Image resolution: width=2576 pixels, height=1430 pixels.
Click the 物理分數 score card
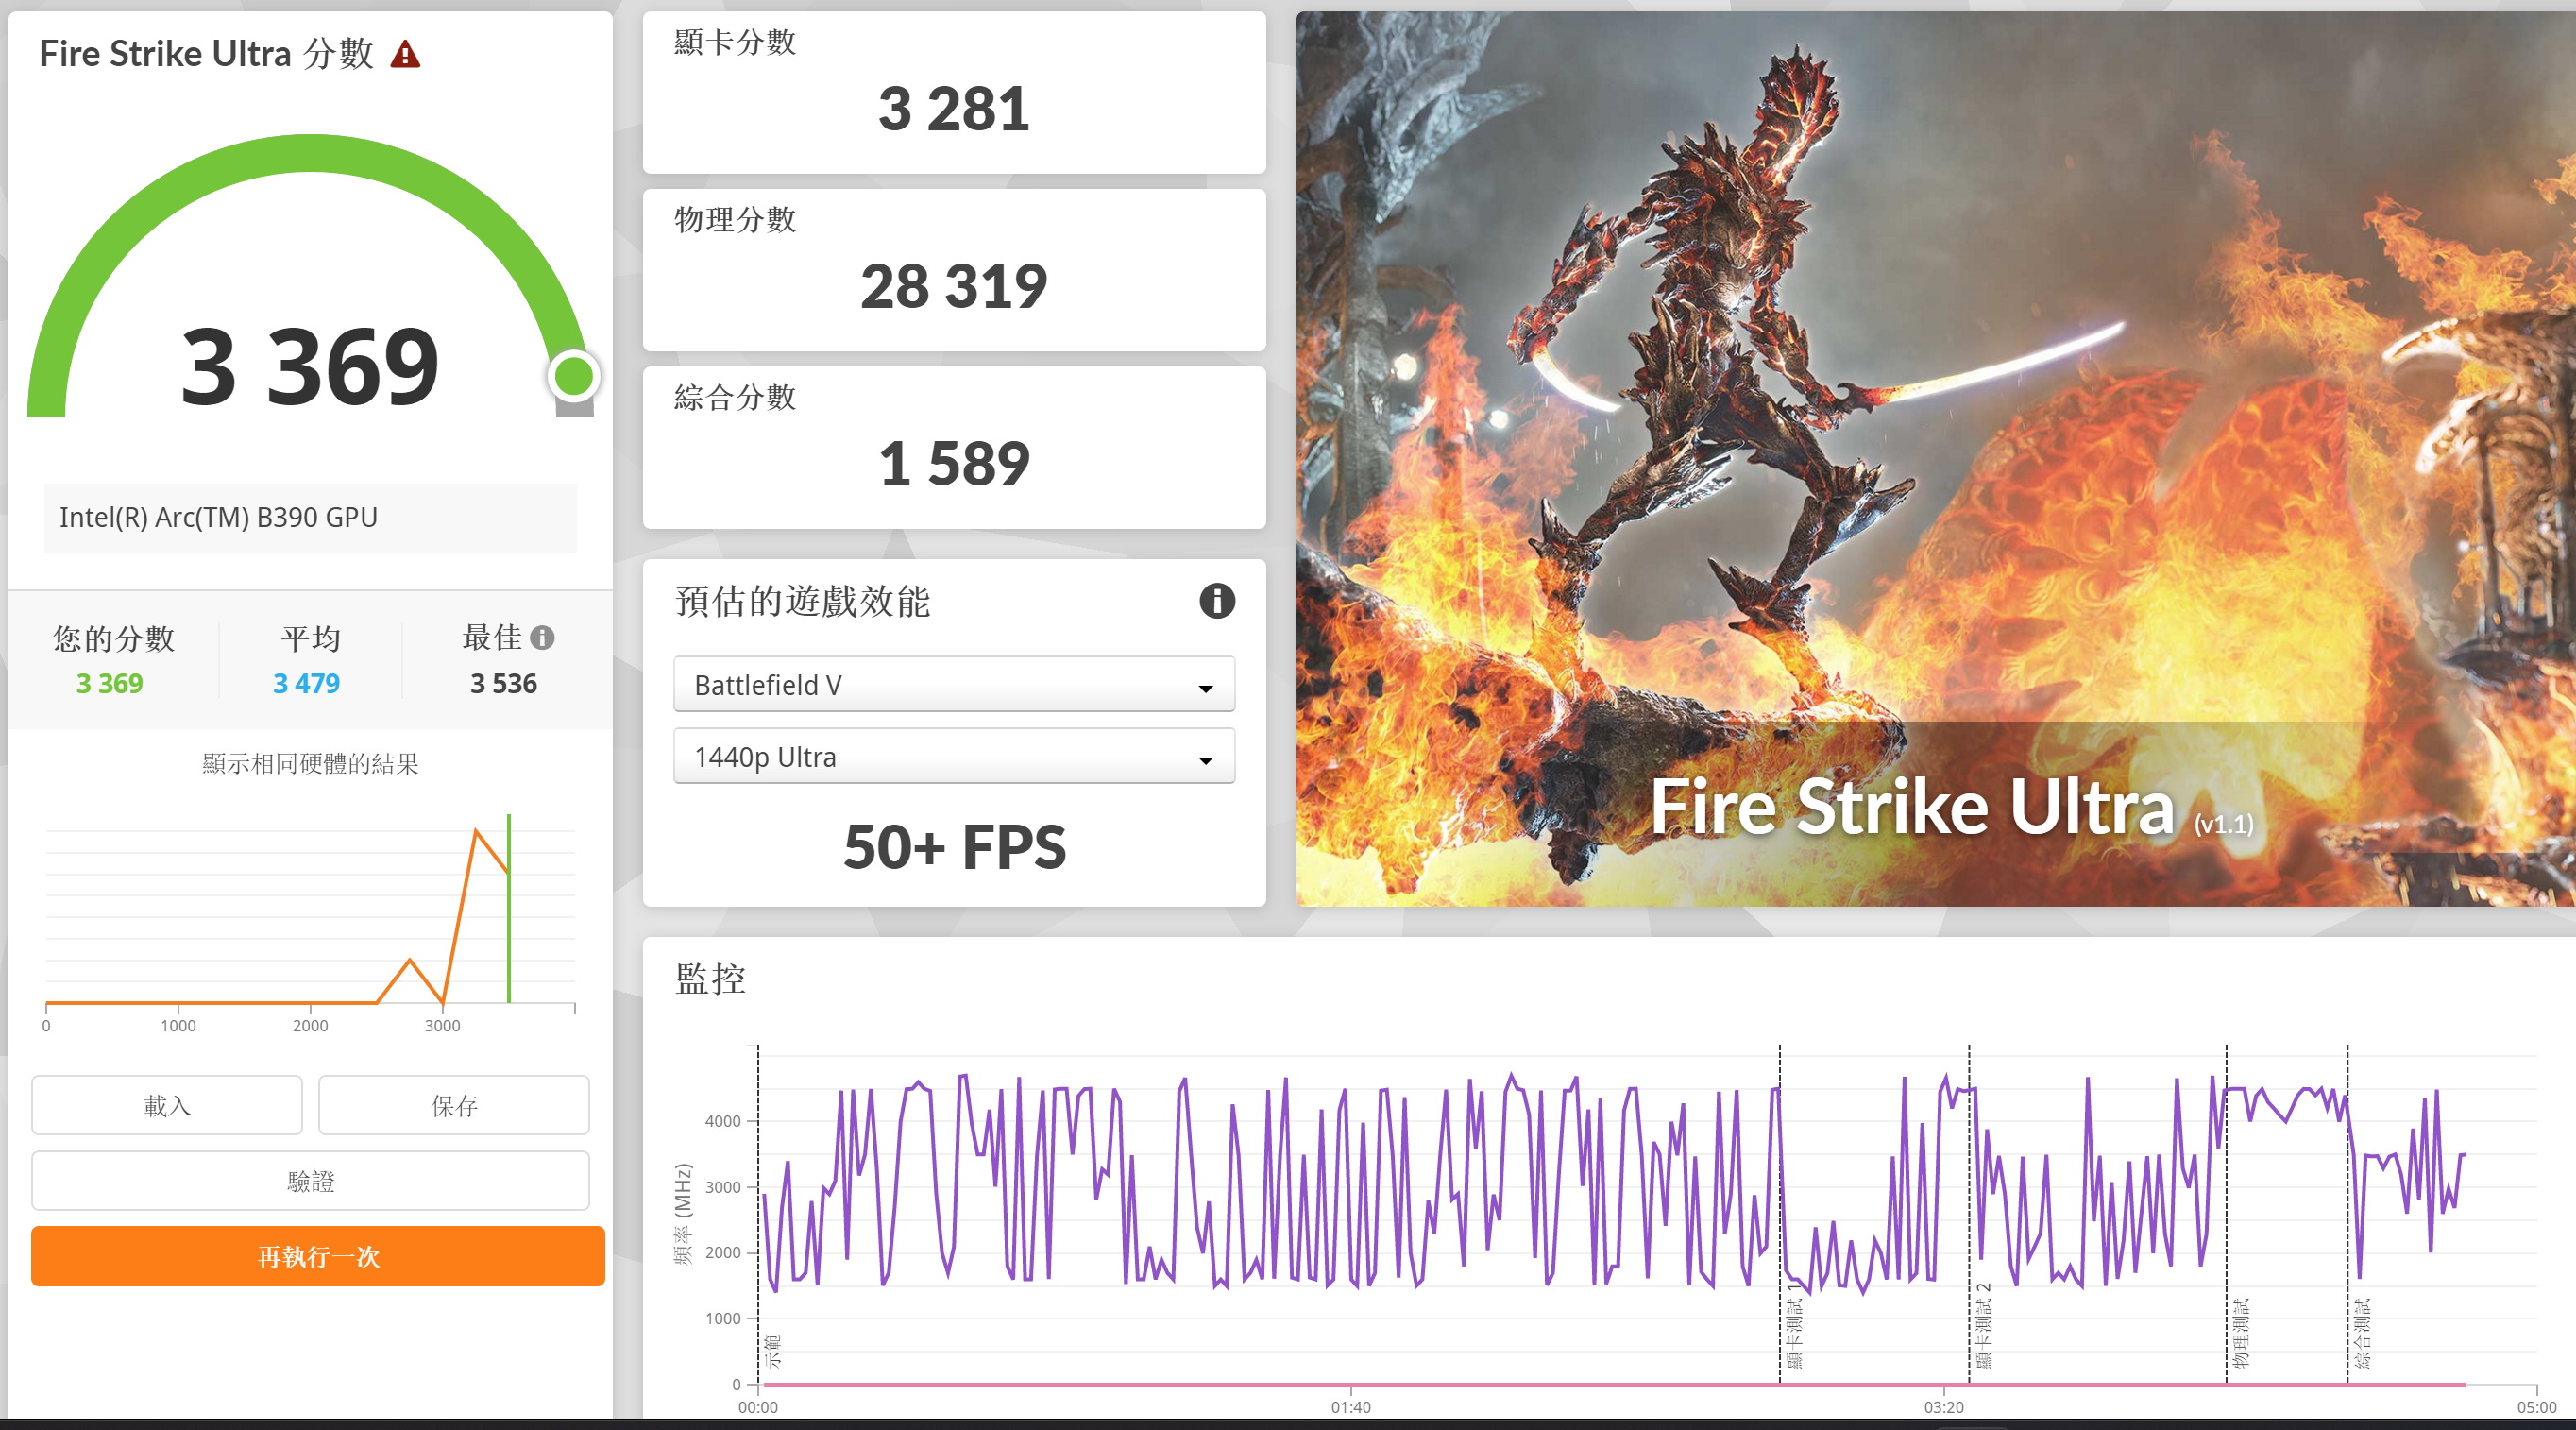click(x=953, y=270)
